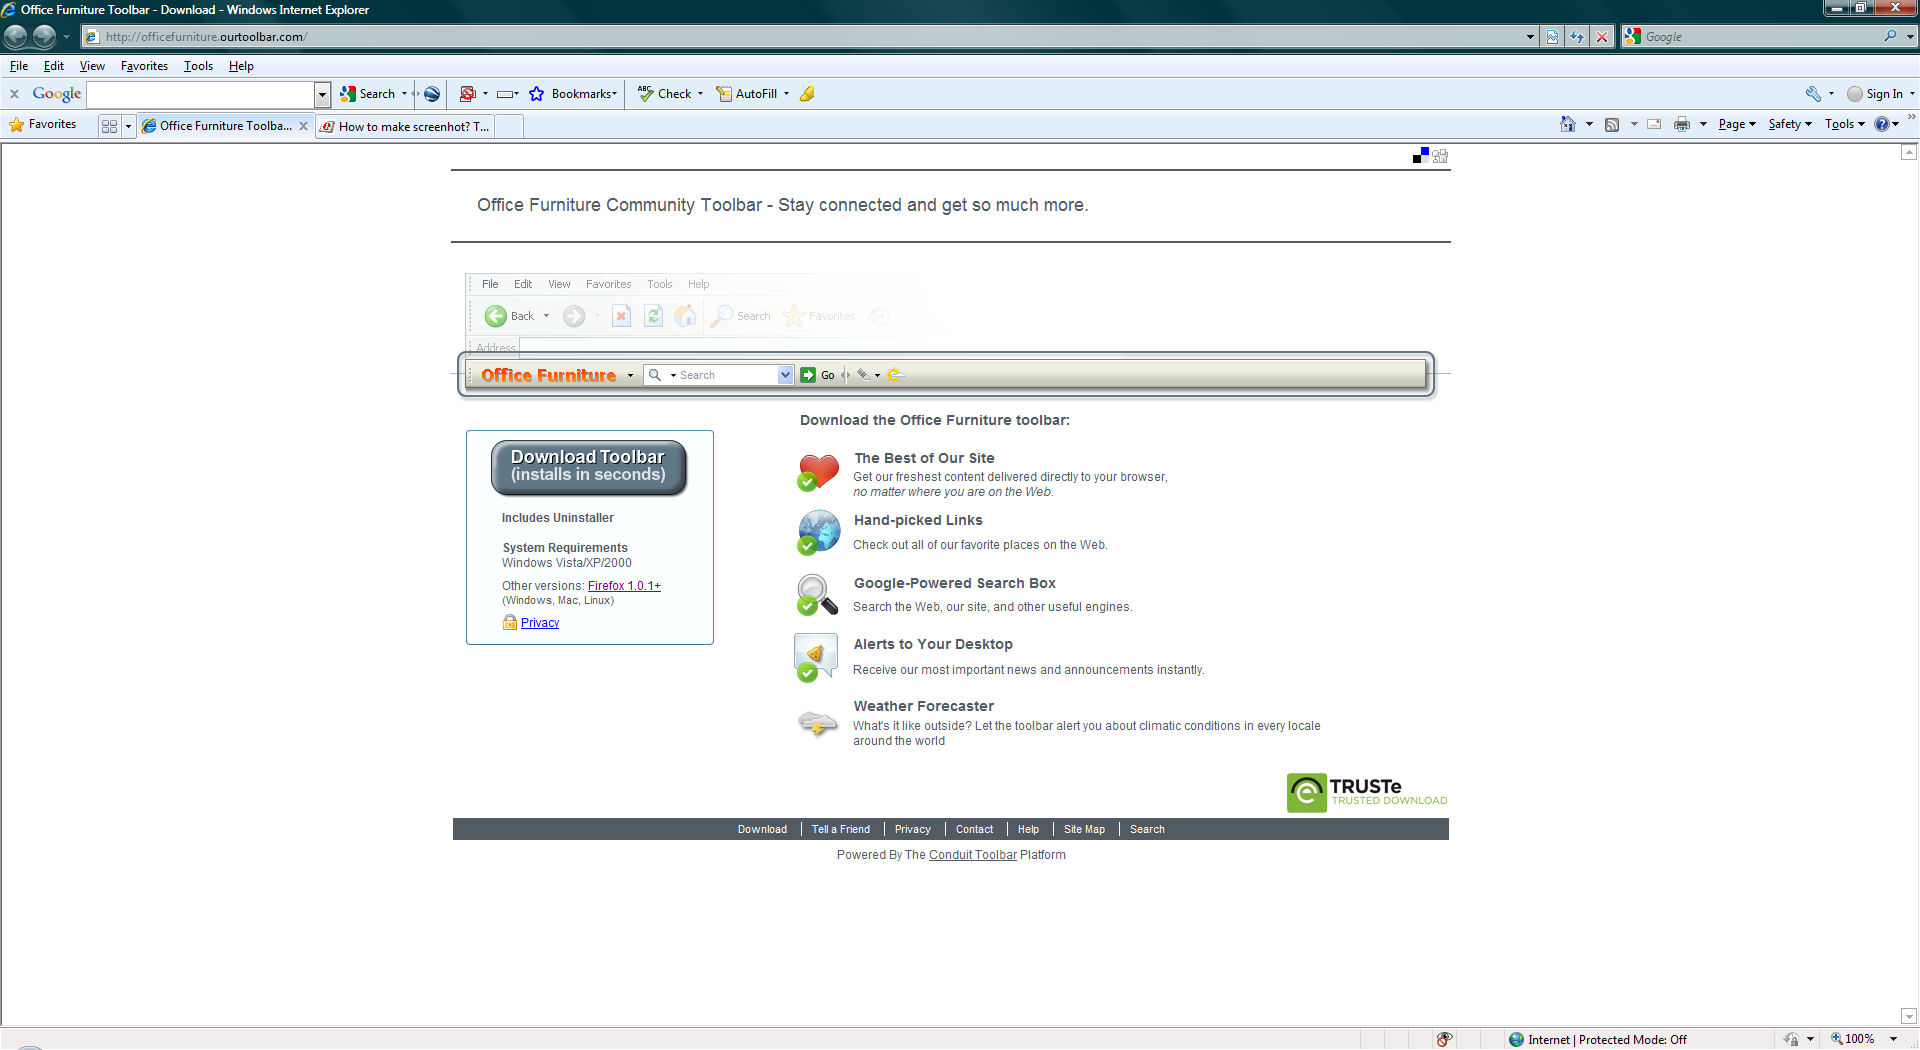Expand the command bar Tools dropdown
The height and width of the screenshot is (1050, 1920).
coord(1845,124)
